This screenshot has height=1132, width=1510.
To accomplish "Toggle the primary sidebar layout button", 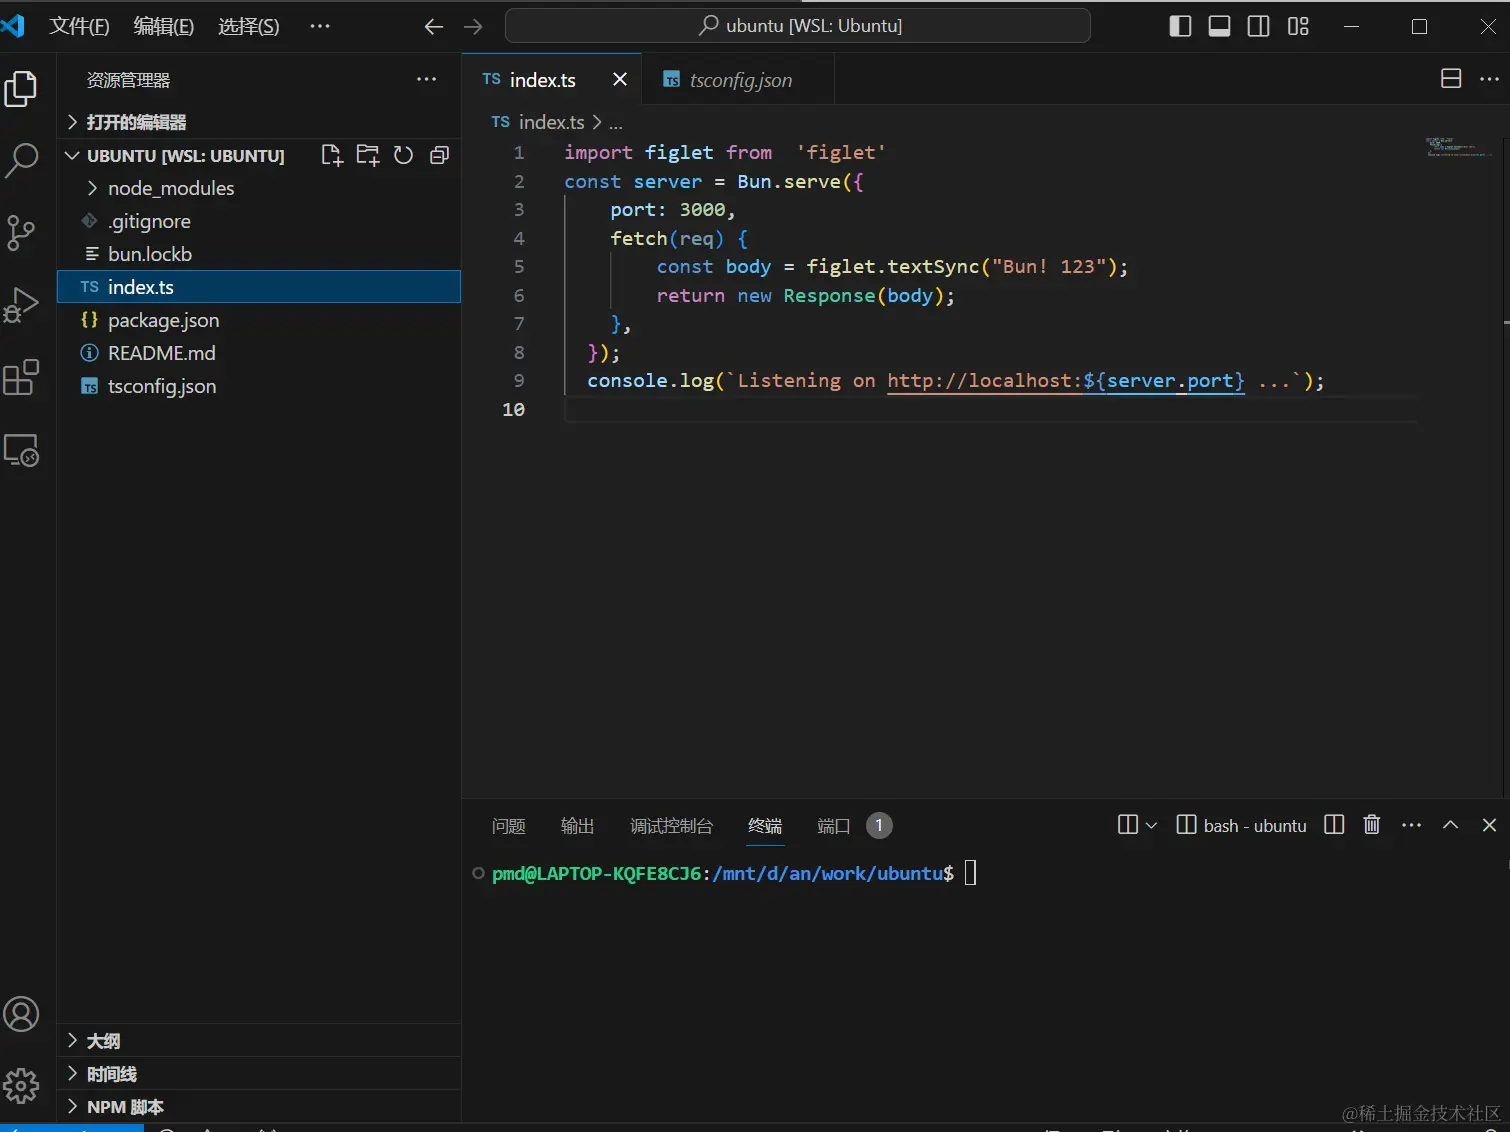I will click(x=1180, y=26).
